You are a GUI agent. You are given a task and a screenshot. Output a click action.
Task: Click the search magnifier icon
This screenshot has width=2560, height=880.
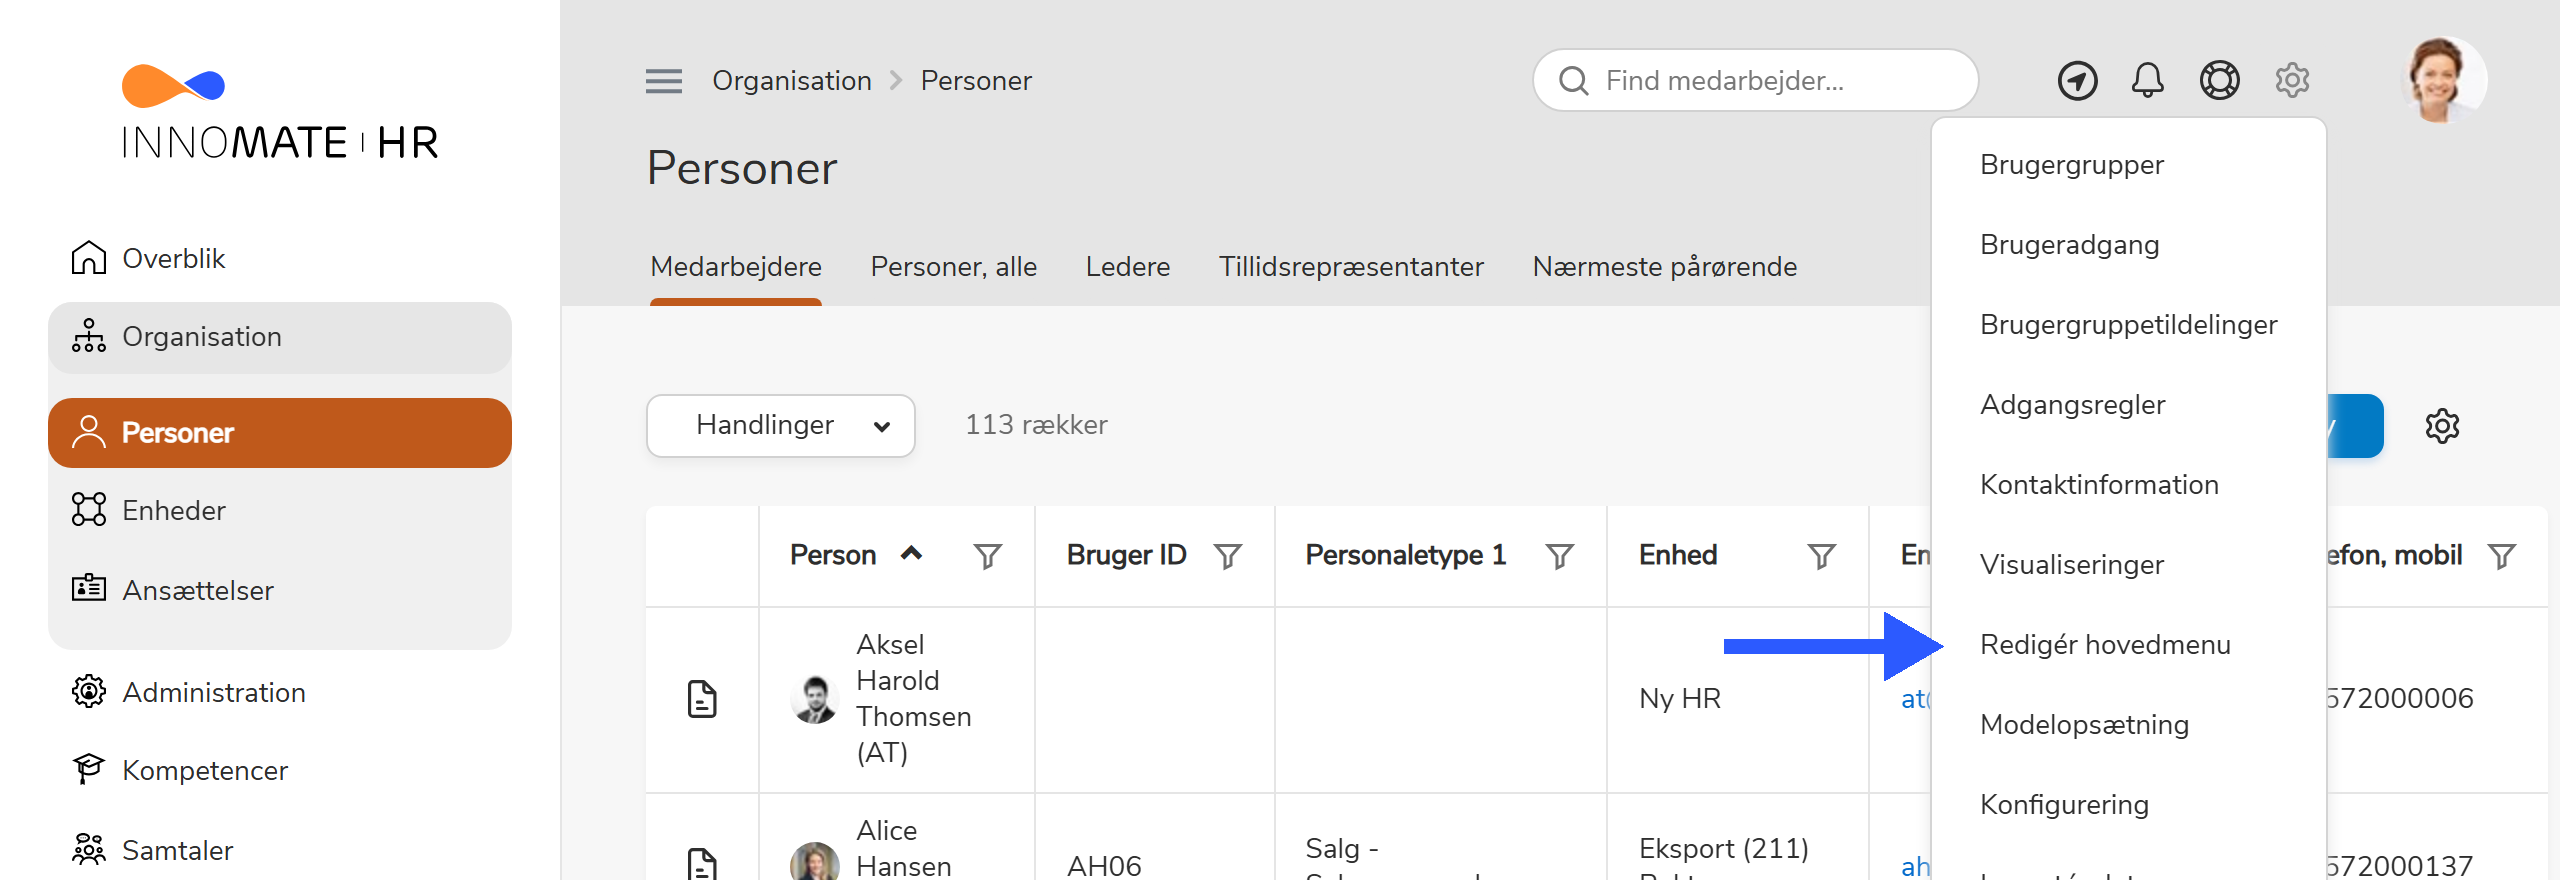[x=1574, y=81]
